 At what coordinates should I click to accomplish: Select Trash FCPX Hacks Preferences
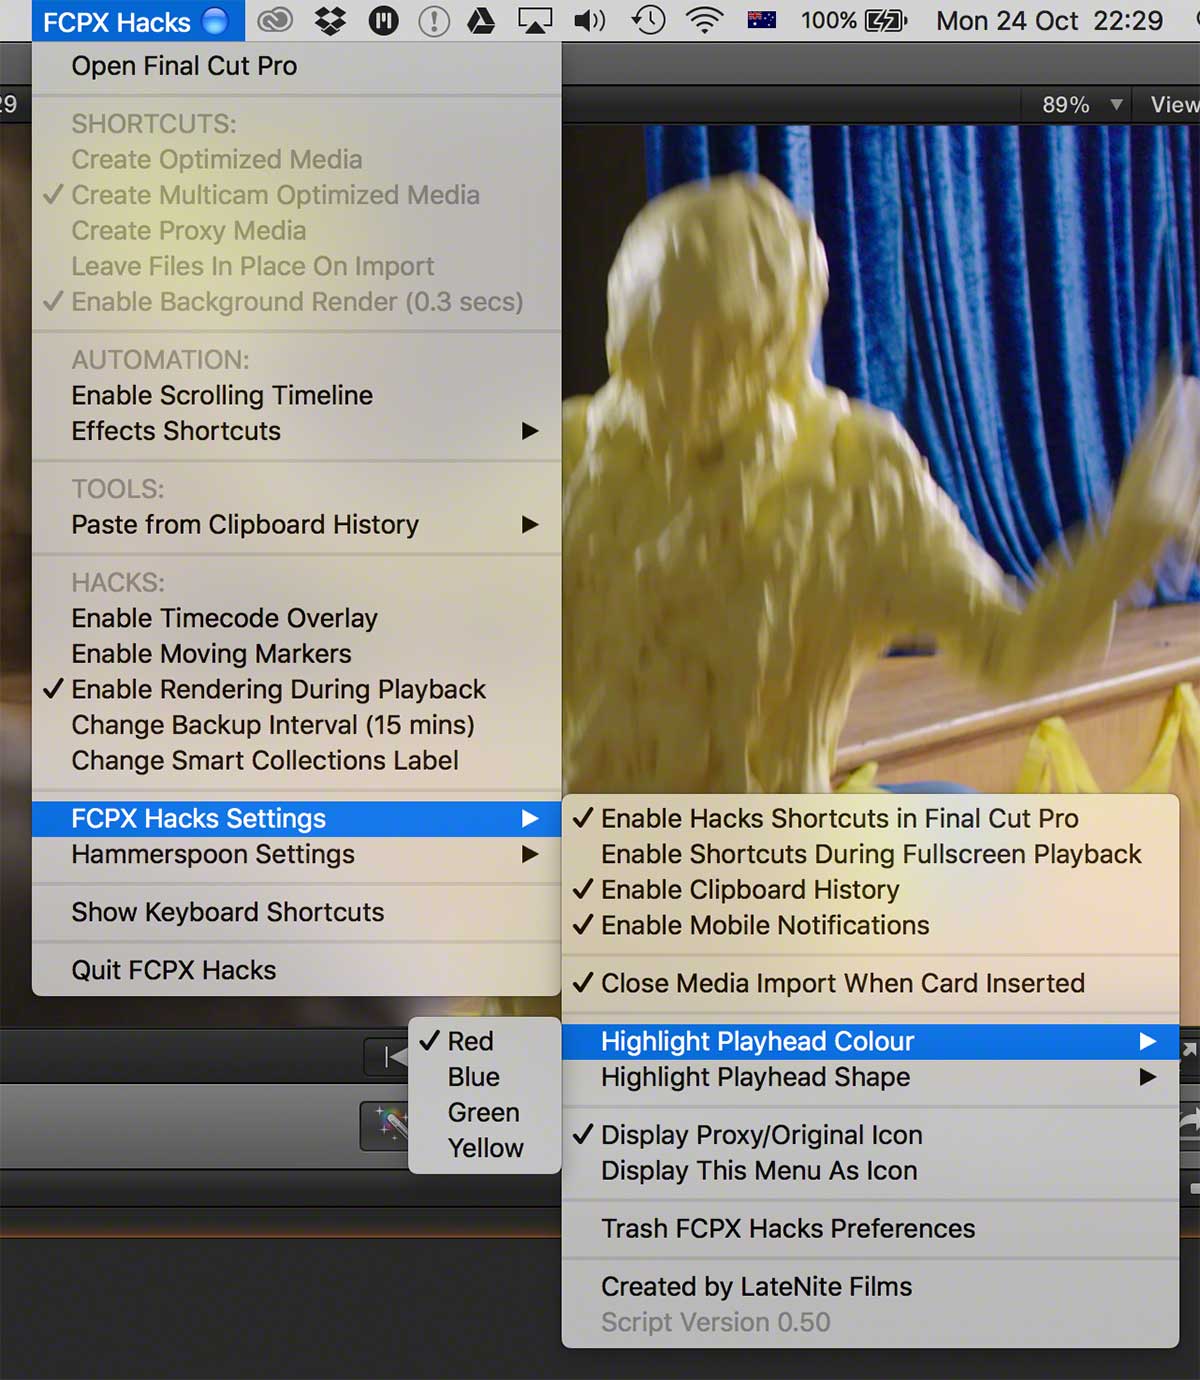click(x=871, y=1229)
